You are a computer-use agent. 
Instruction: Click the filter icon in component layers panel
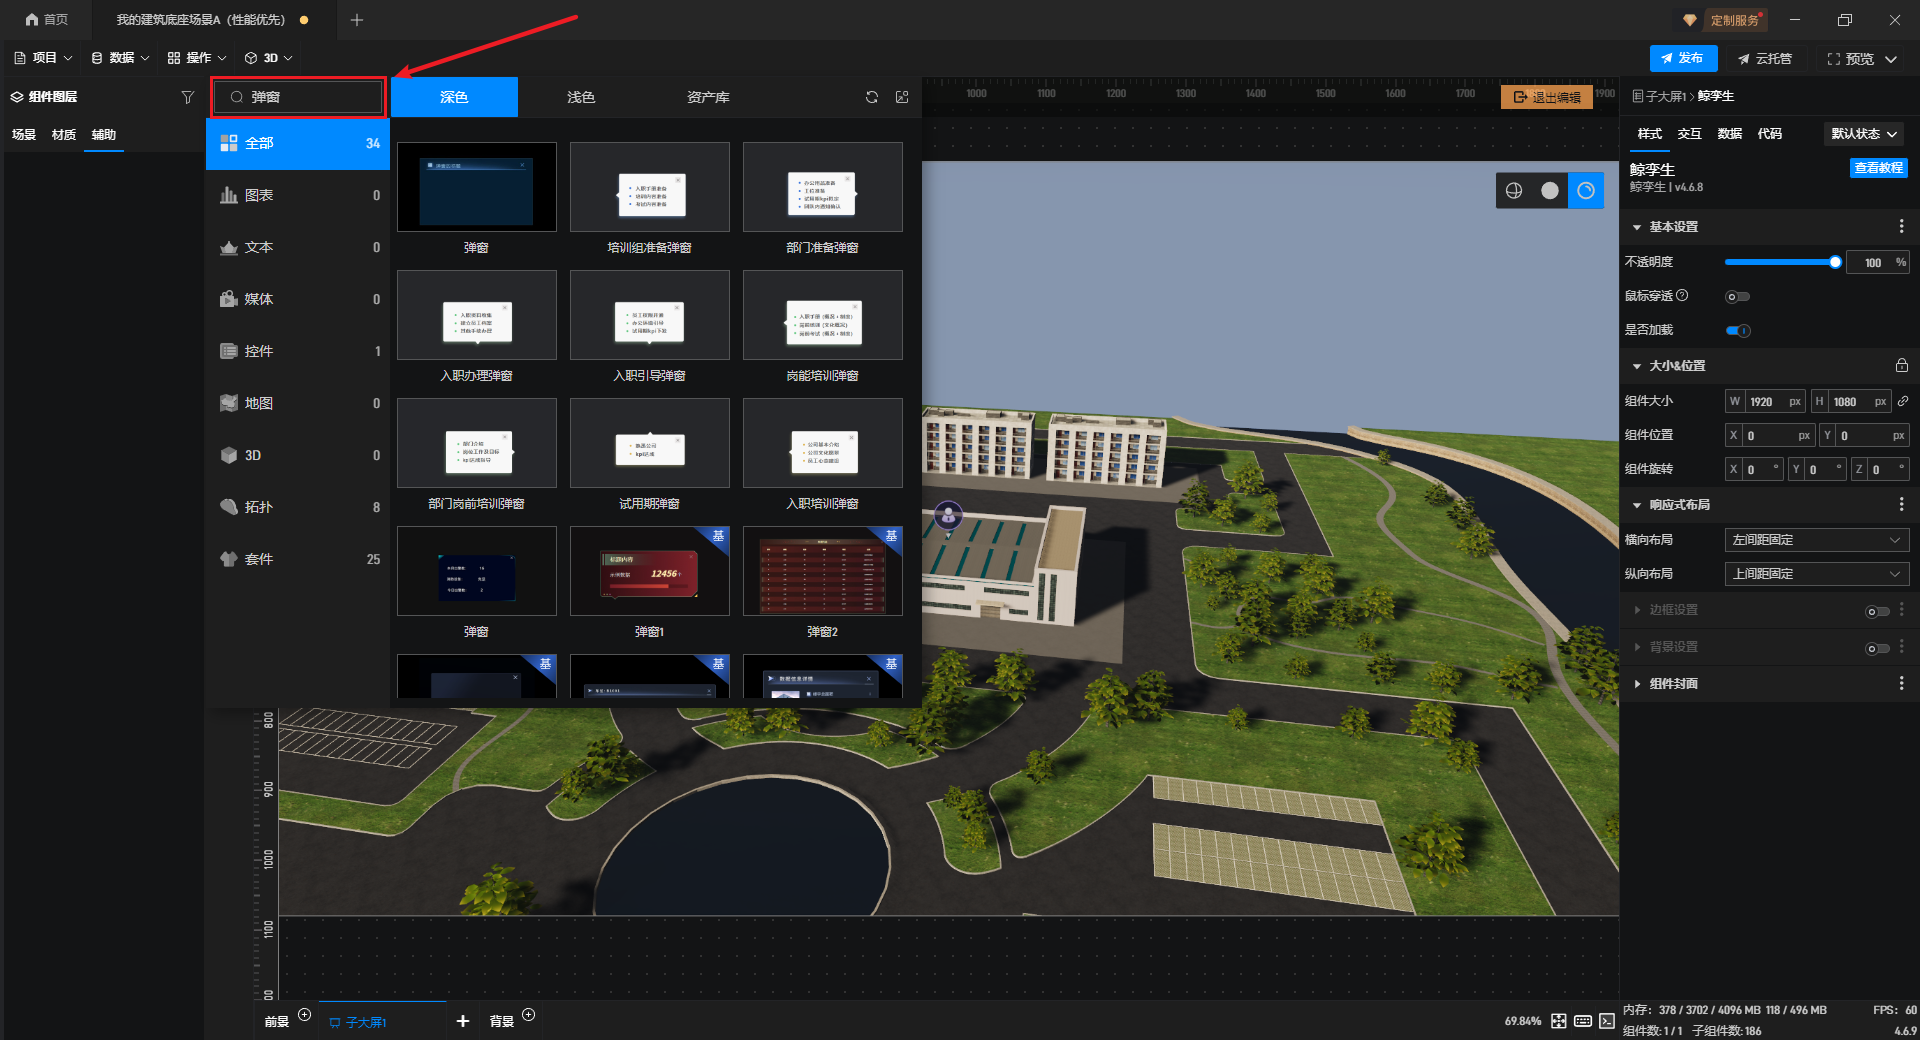tap(187, 97)
